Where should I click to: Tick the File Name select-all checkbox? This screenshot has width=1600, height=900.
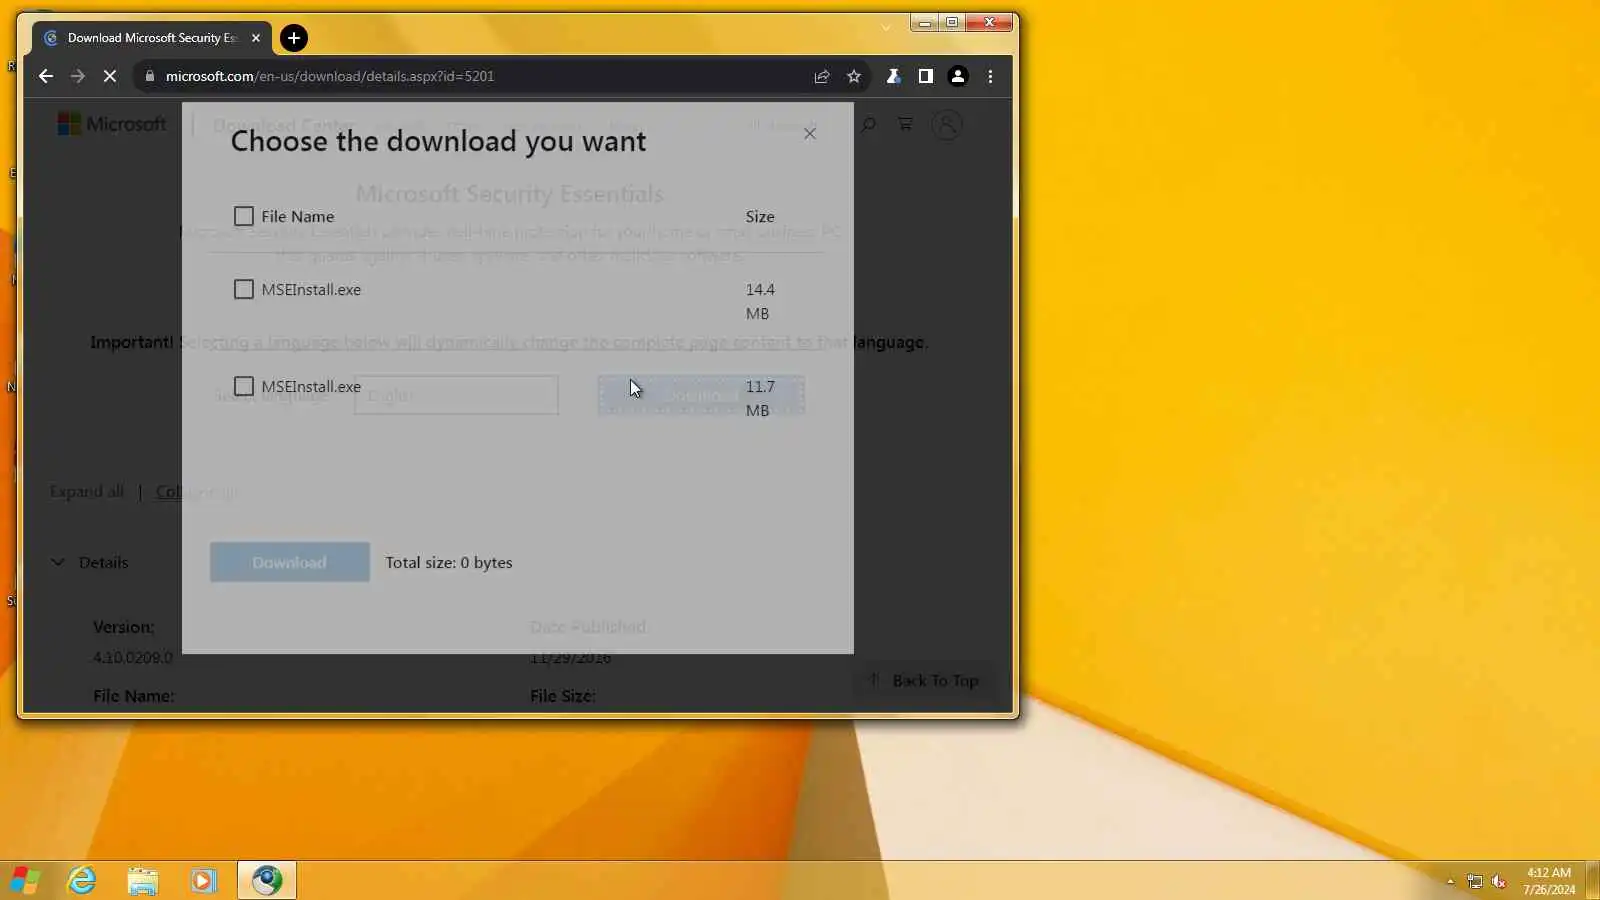pyautogui.click(x=244, y=216)
